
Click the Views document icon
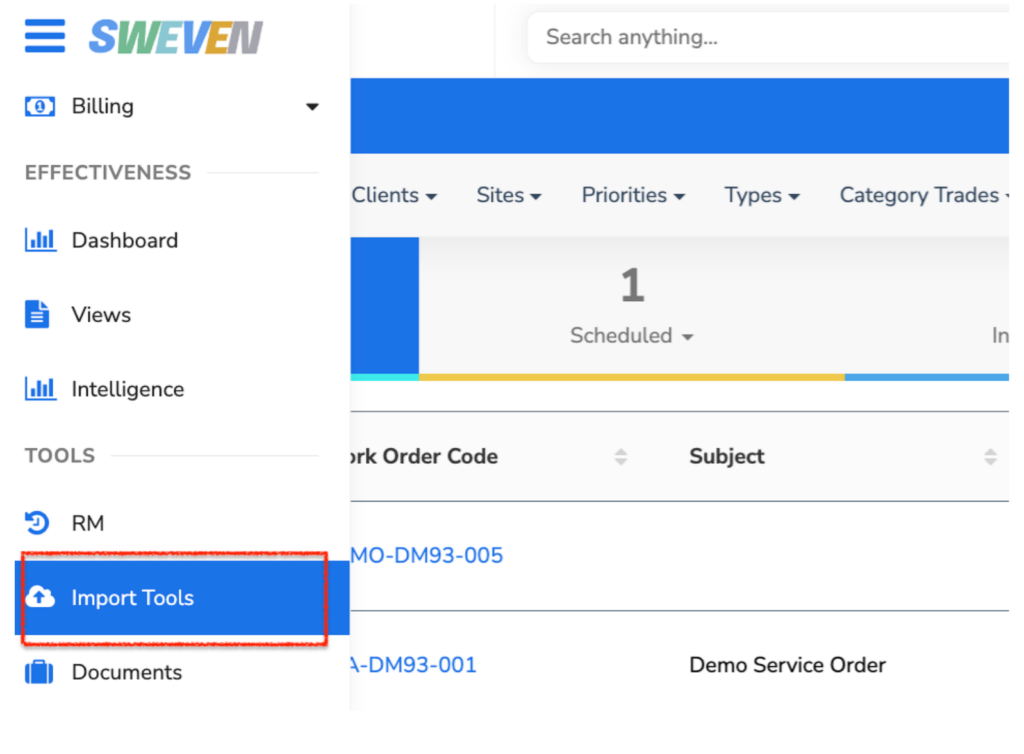pos(37,314)
